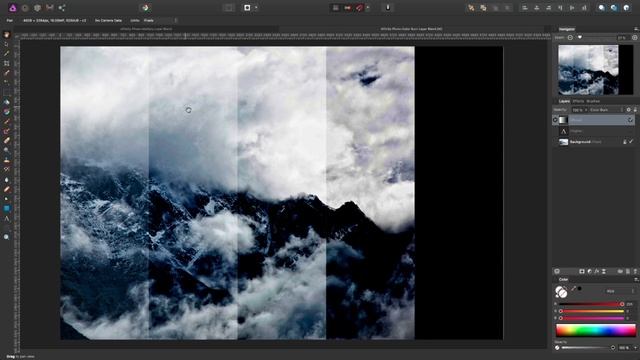Select the Zoom tool in tools panel

(7, 237)
